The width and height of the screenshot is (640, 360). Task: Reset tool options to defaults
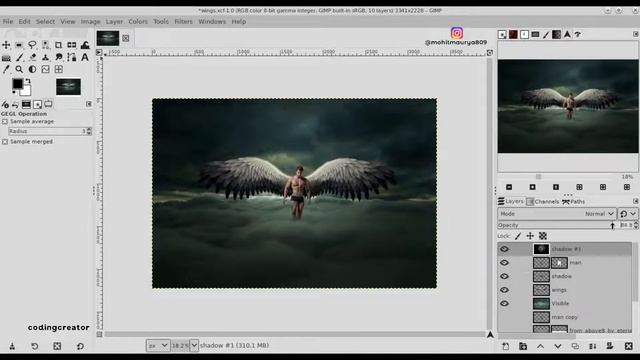80,346
